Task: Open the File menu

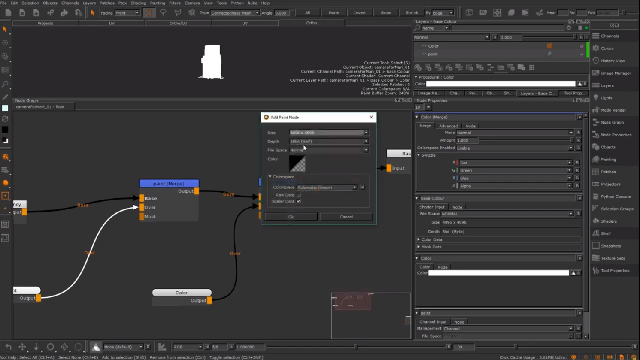Action: [x=4, y=3]
